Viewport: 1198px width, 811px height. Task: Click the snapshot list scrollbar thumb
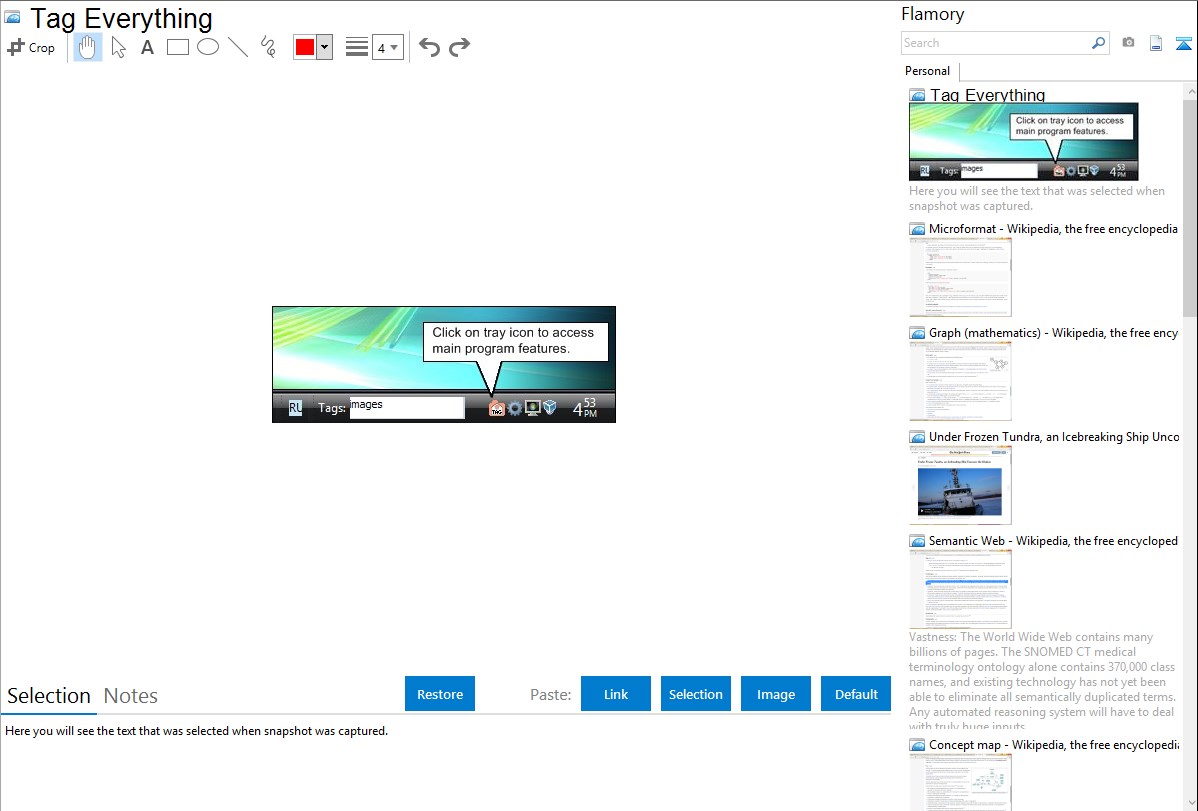(1190, 208)
